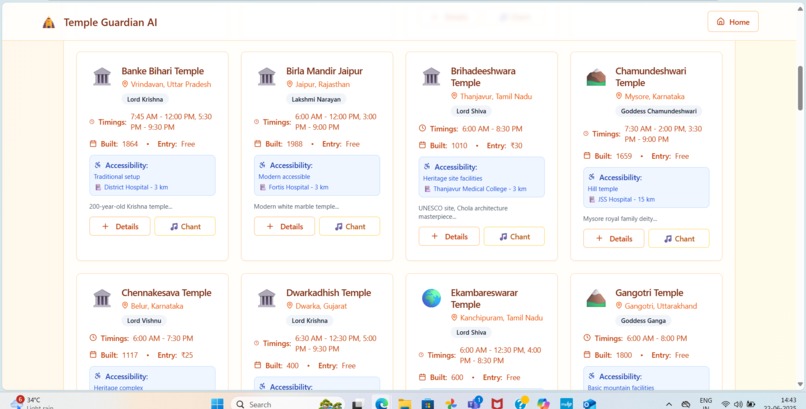The height and width of the screenshot is (409, 806).
Task: Click the hospital icon beside JSS Hospital
Action: tap(592, 199)
